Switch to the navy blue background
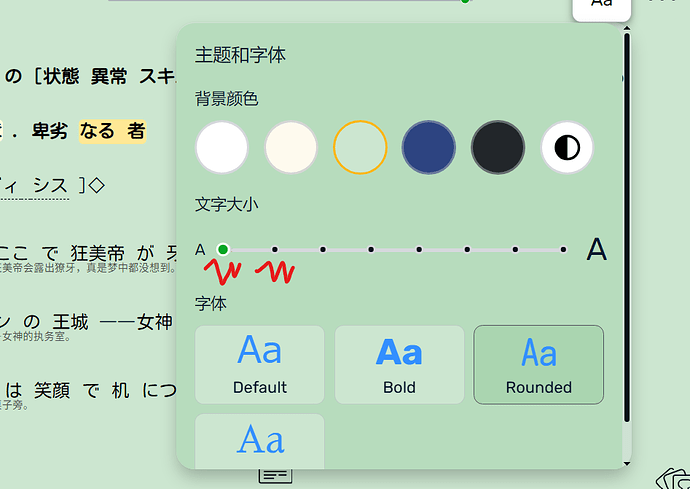Screen dimensions: 690x489 429,148
